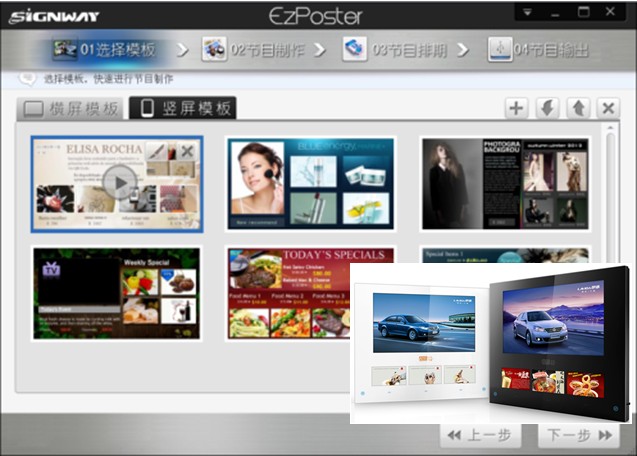The width and height of the screenshot is (637, 456).
Task: Play the ELISA ROCHA template preview
Action: 119,182
